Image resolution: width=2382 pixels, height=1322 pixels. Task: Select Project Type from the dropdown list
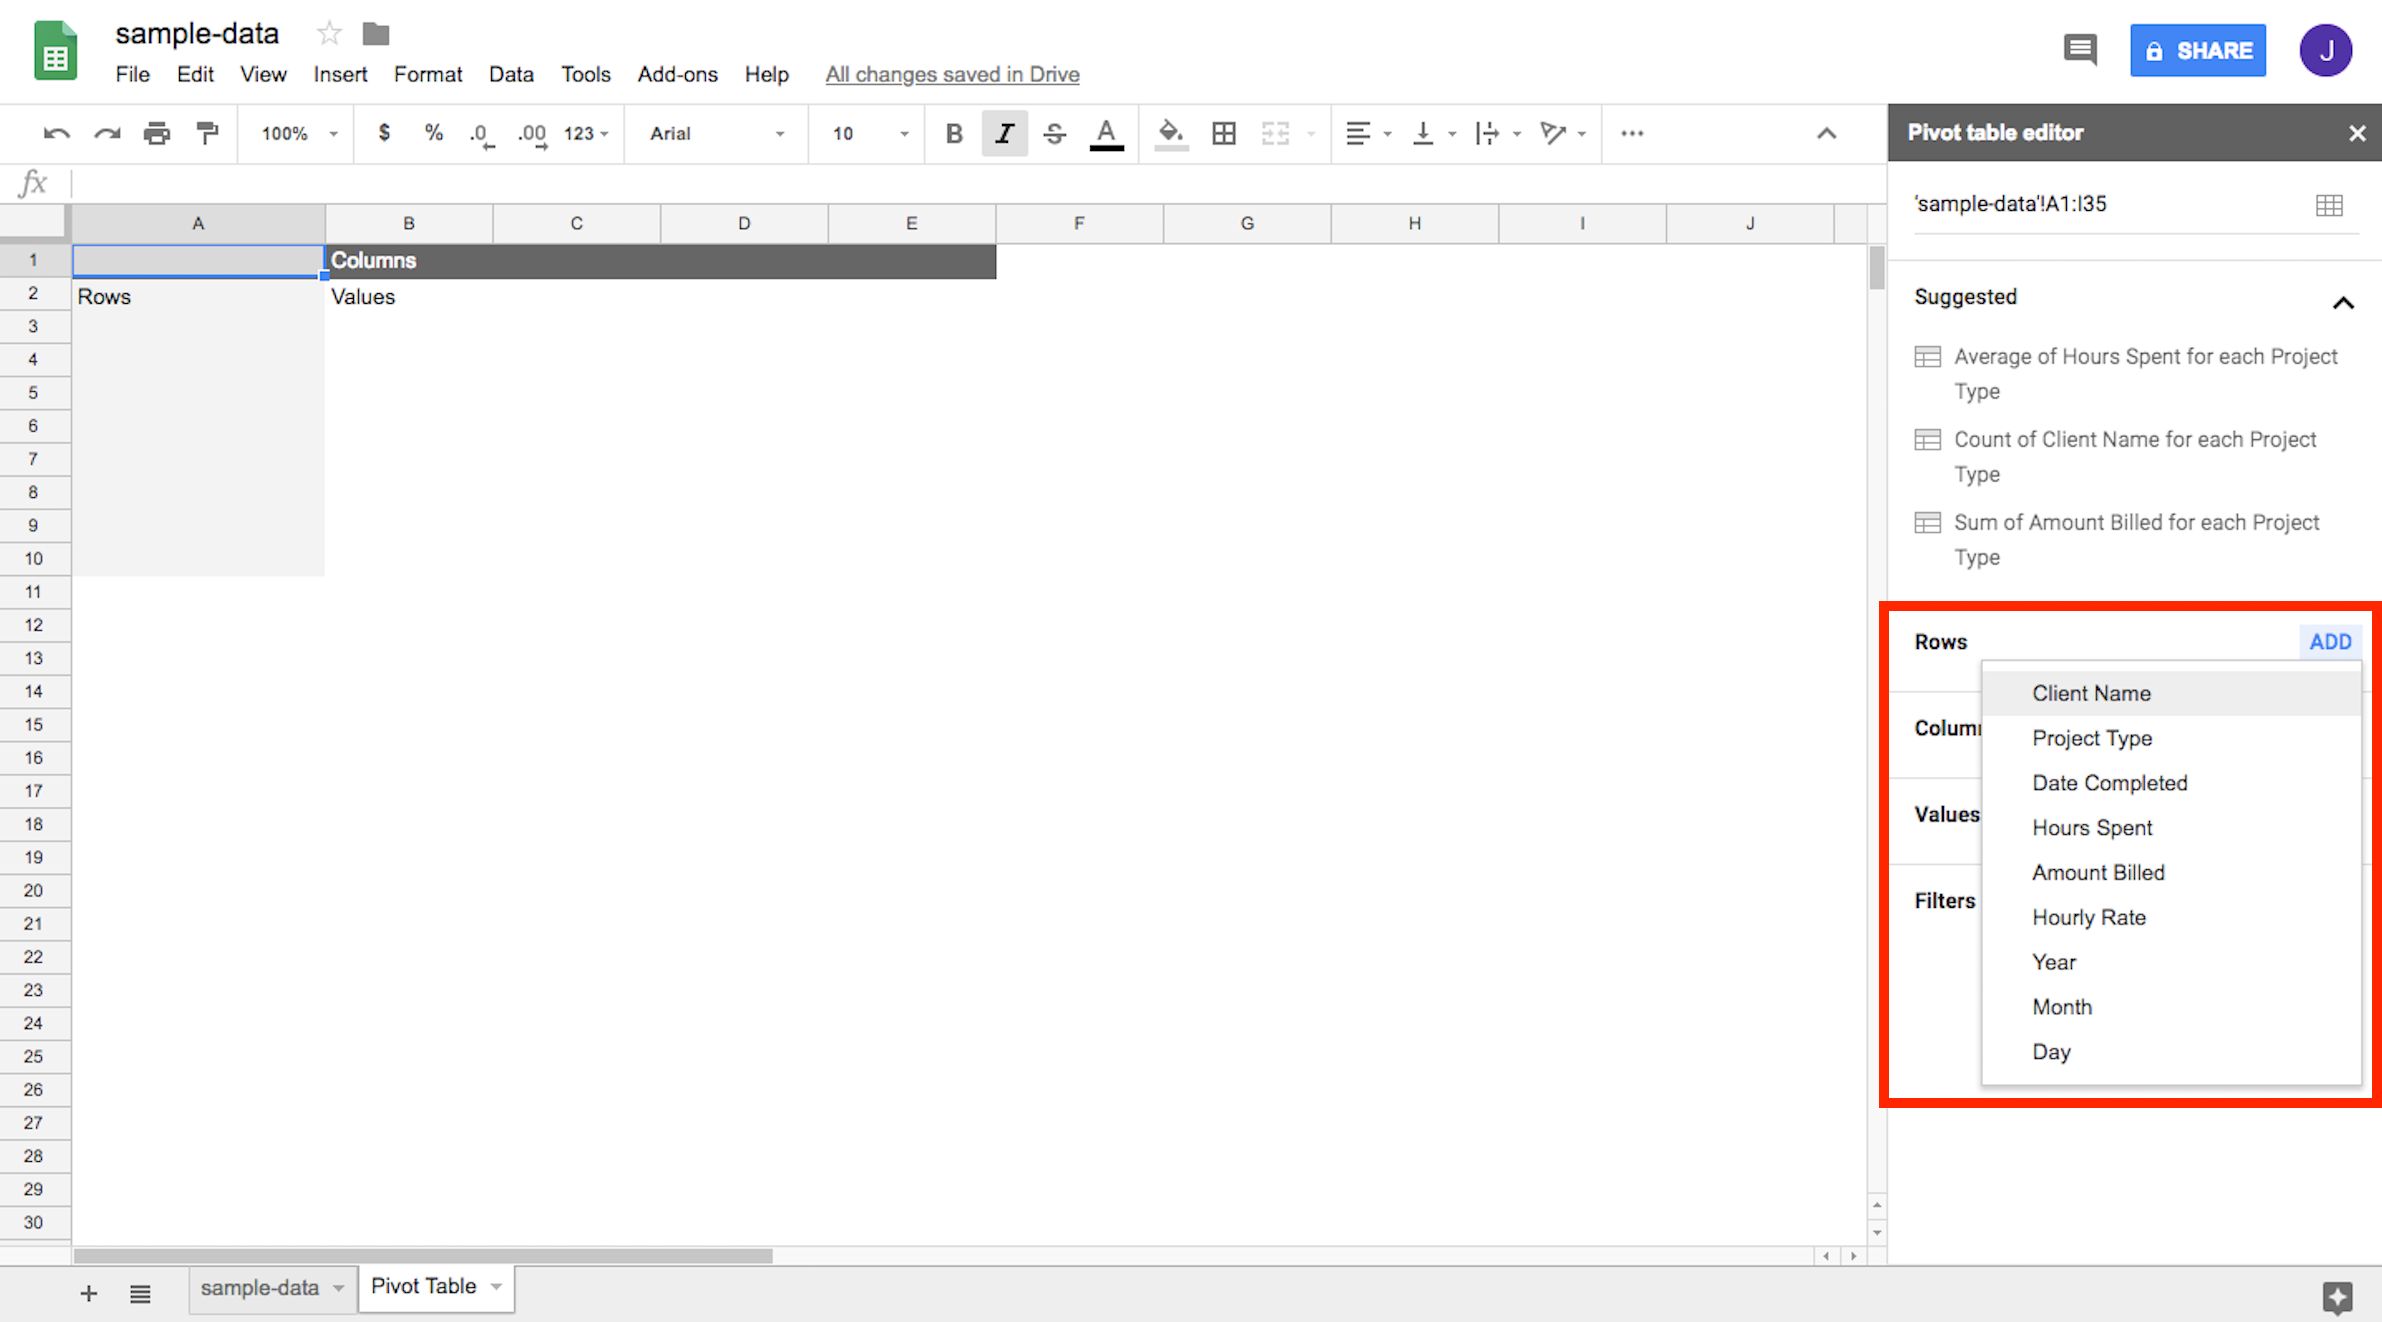[2092, 738]
